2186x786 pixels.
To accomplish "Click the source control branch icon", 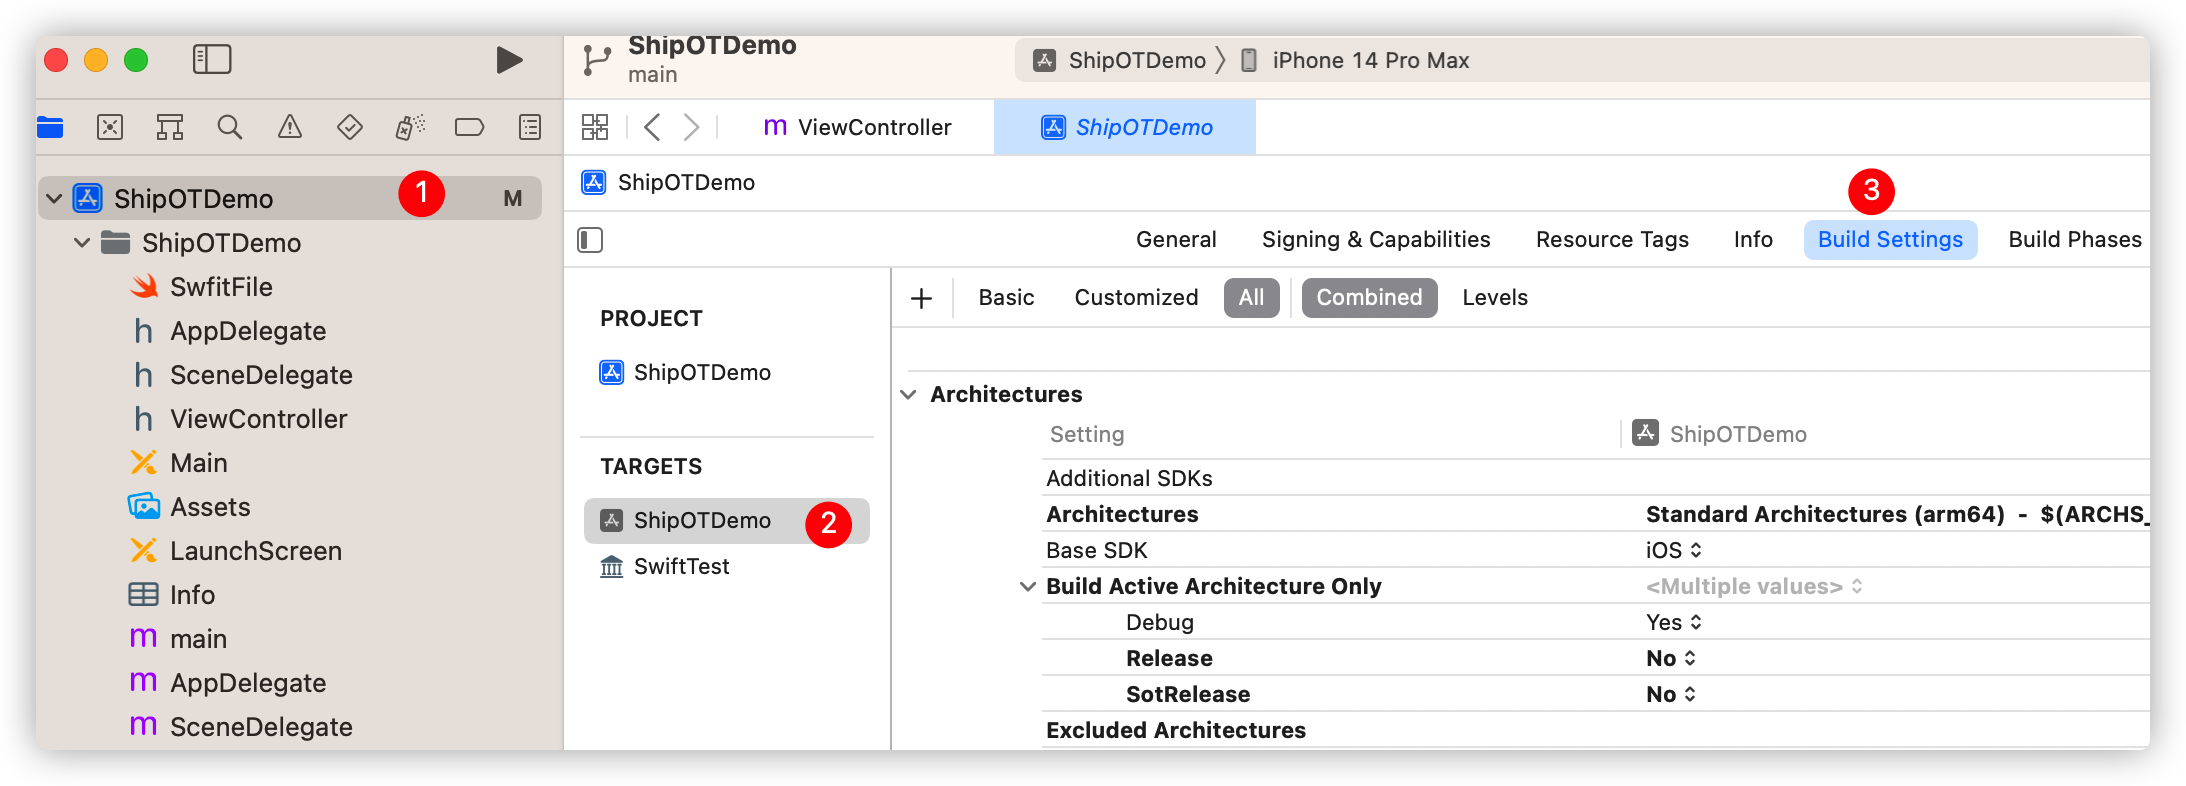I will click(x=597, y=60).
